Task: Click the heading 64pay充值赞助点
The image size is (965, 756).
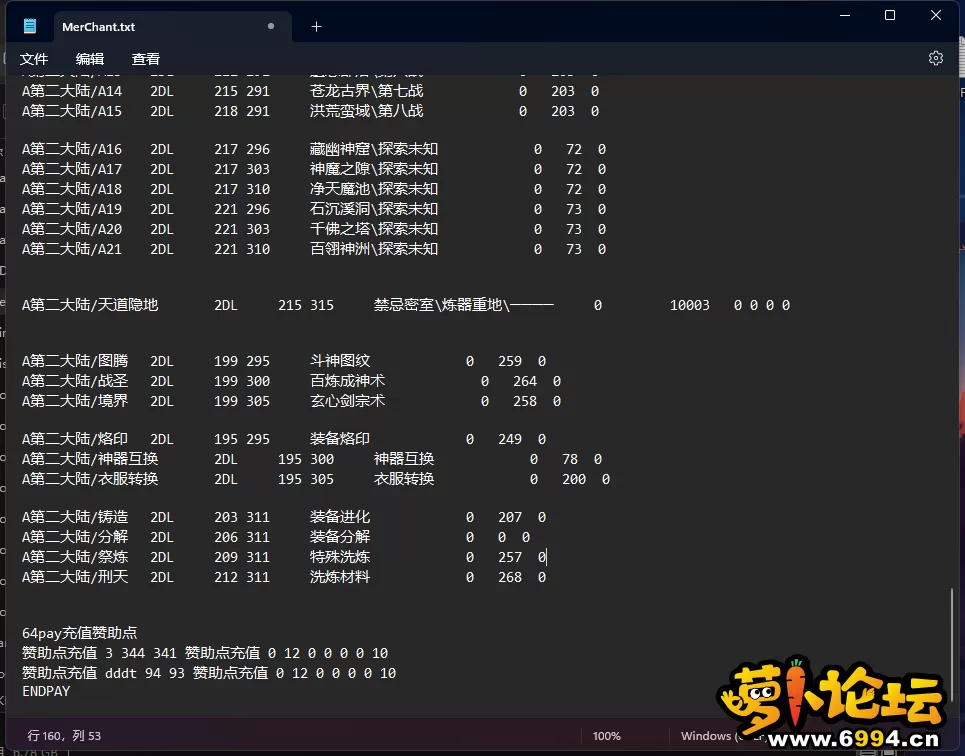Action: click(79, 633)
